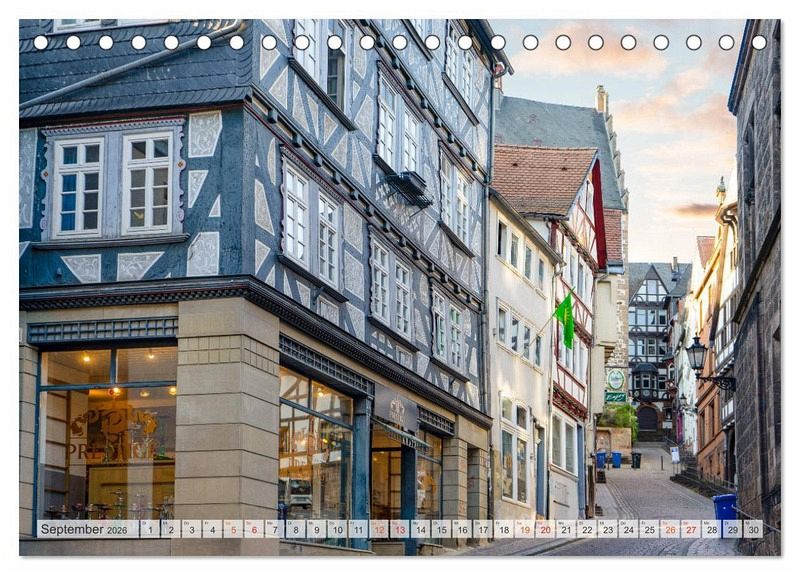The height and width of the screenshot is (575, 800).
Task: Click the red 12 date cell
Action: [x=379, y=529]
